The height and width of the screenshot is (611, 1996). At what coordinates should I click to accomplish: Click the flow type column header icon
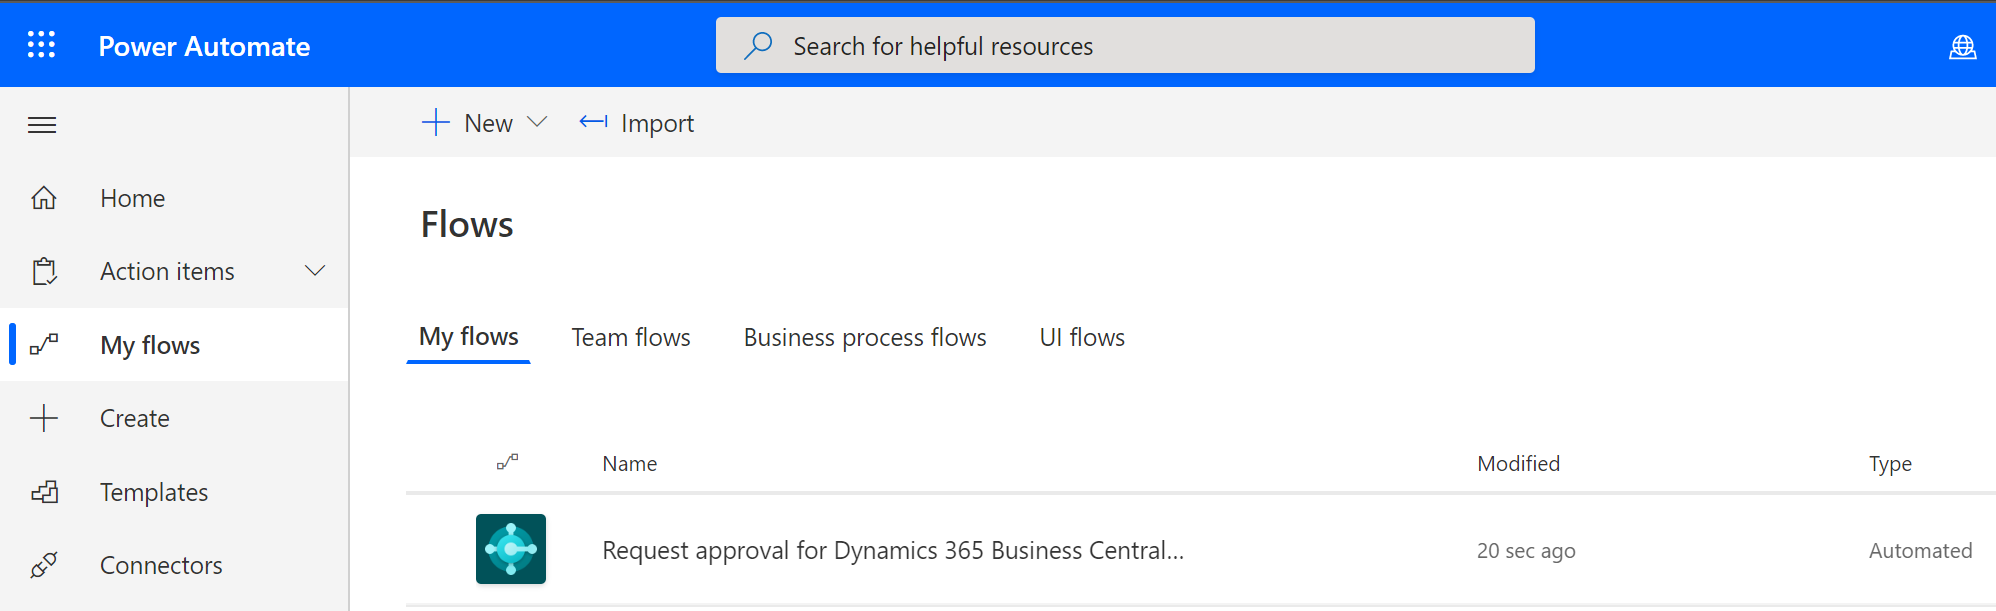(508, 462)
